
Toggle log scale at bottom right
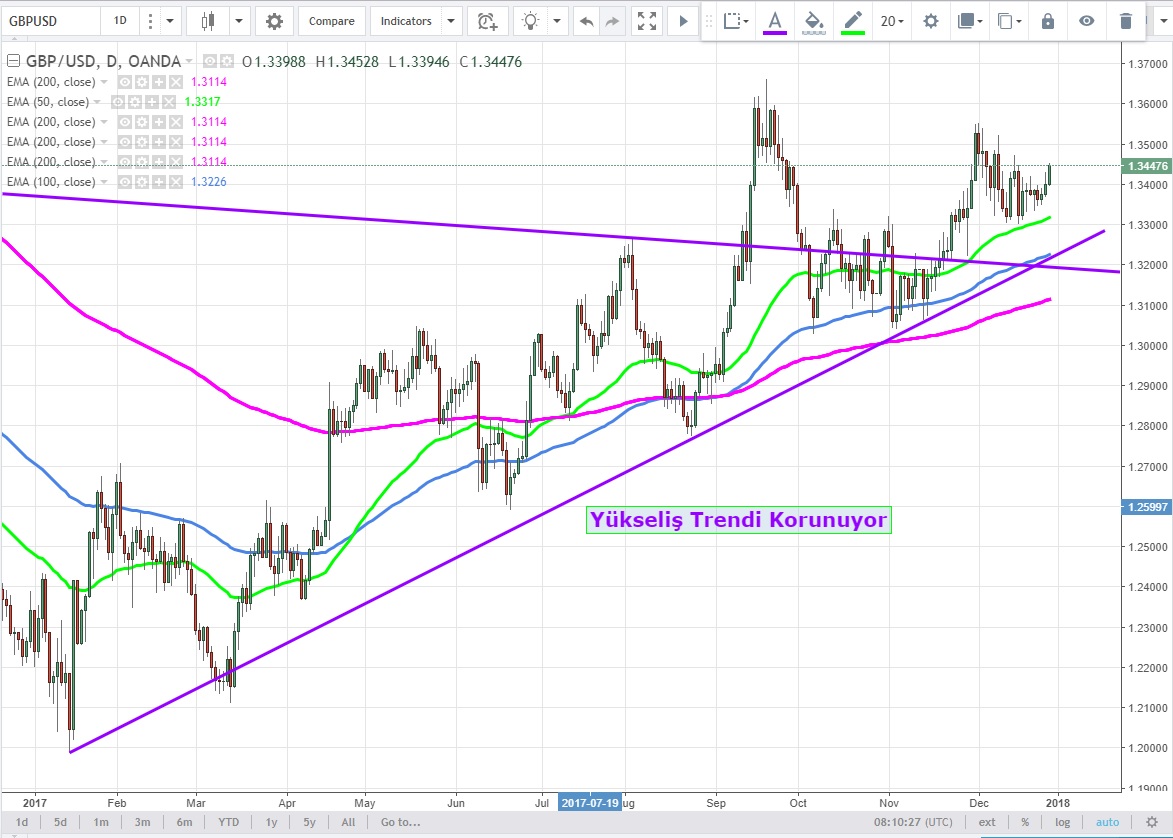(1062, 822)
